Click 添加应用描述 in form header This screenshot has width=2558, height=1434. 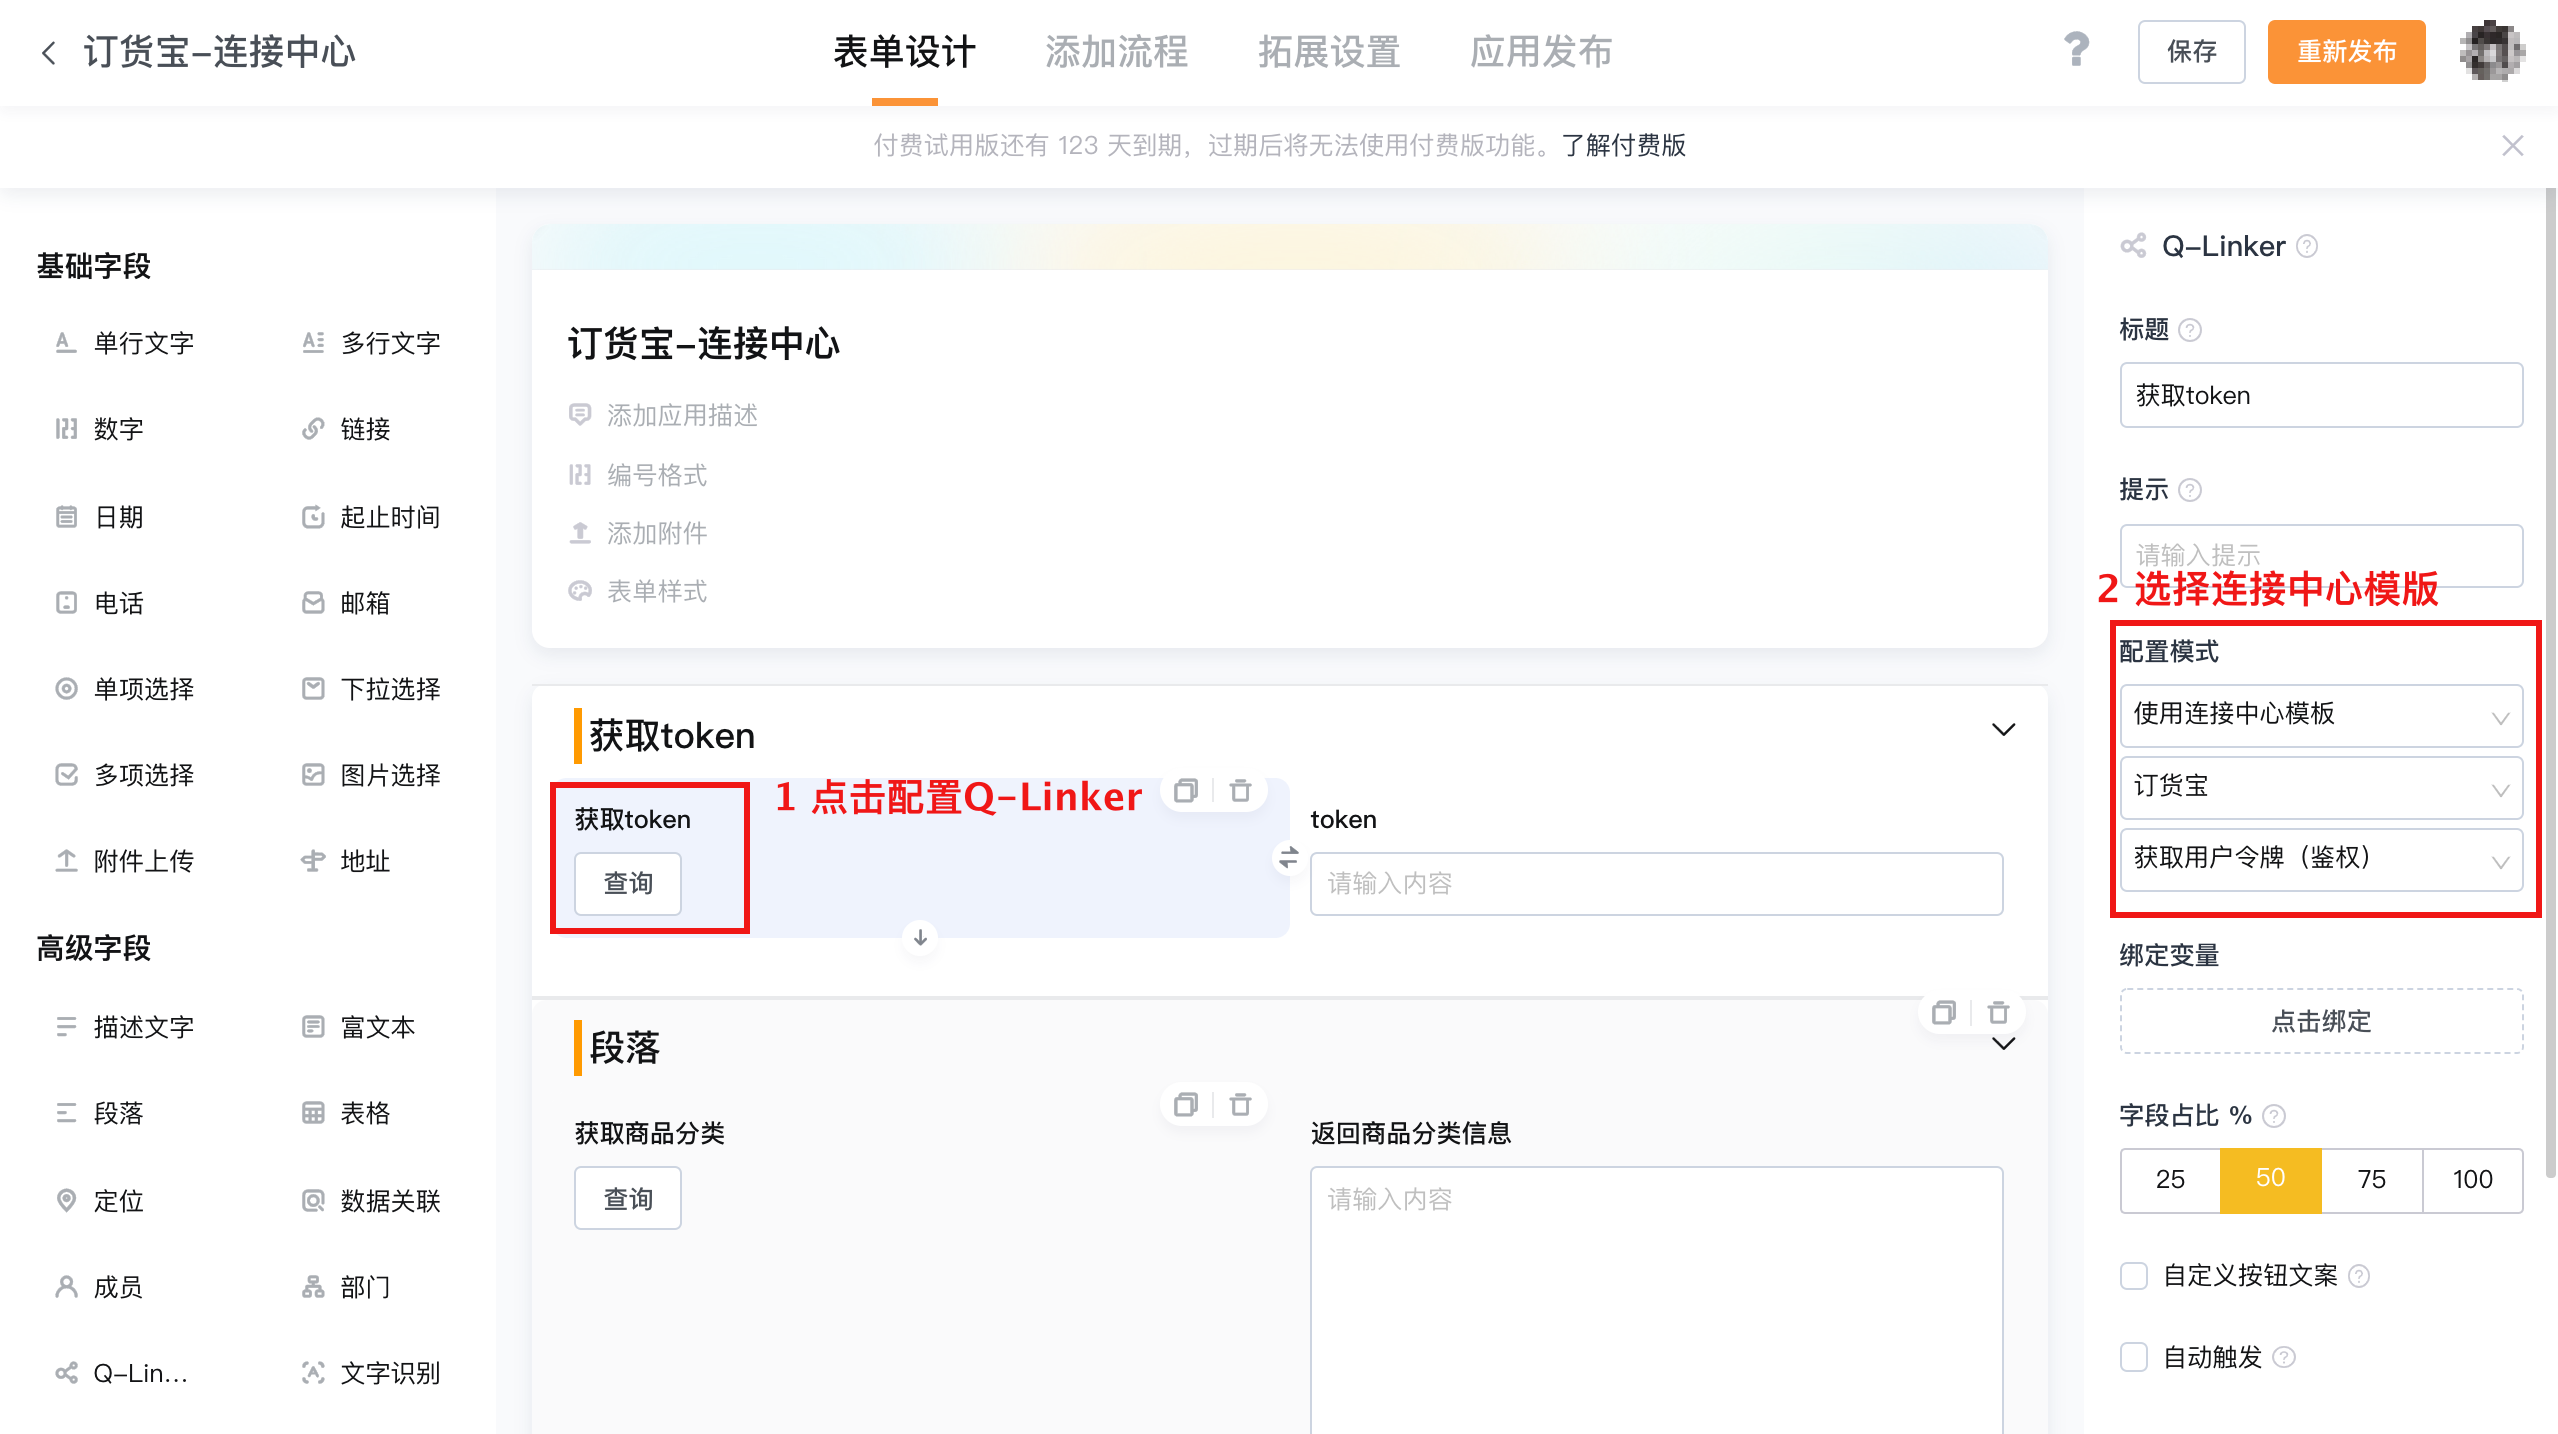point(682,415)
